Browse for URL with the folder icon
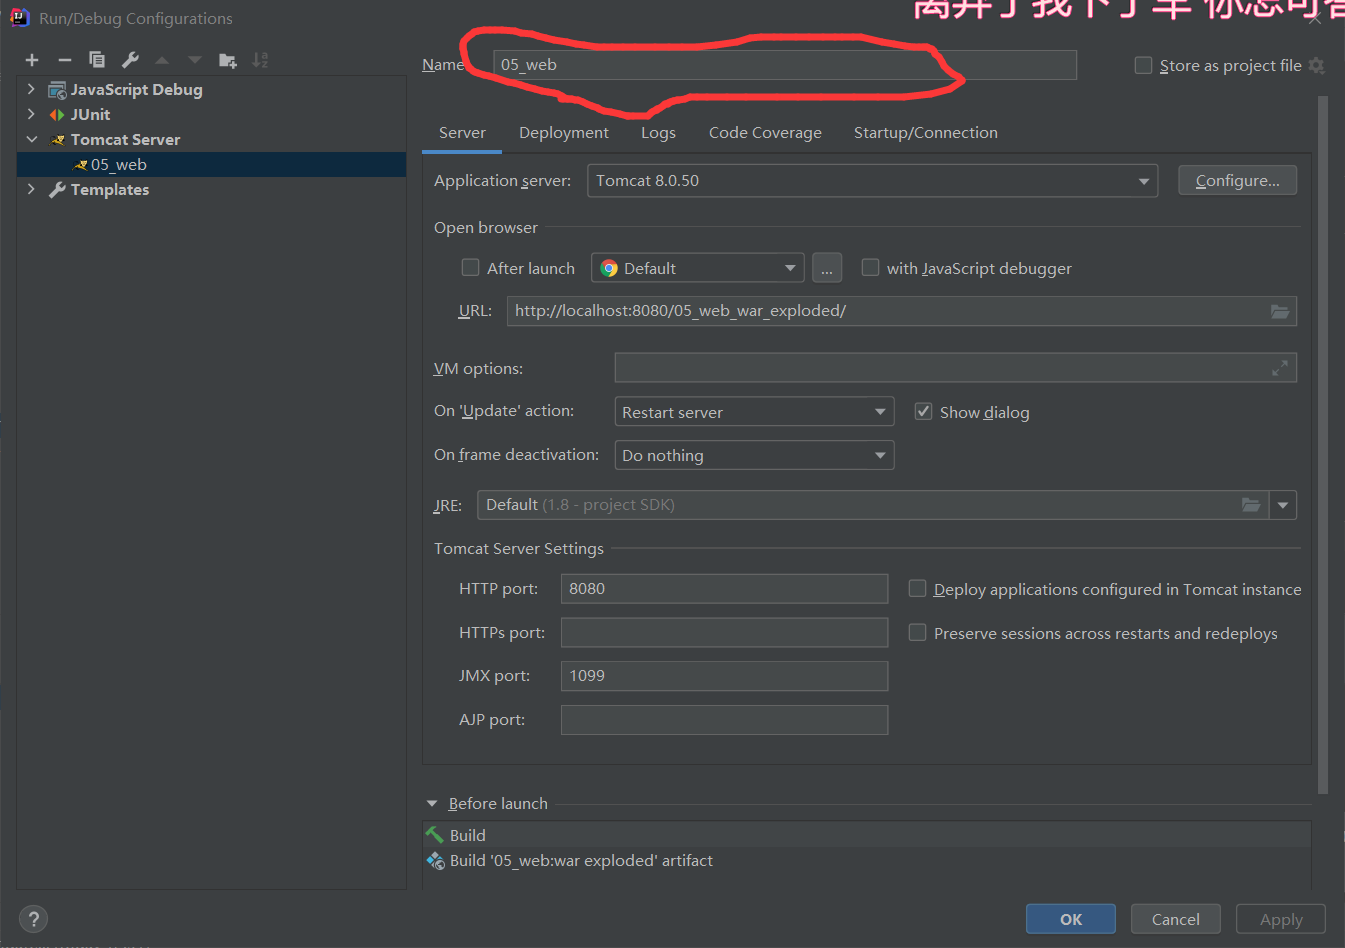 pyautogui.click(x=1280, y=311)
